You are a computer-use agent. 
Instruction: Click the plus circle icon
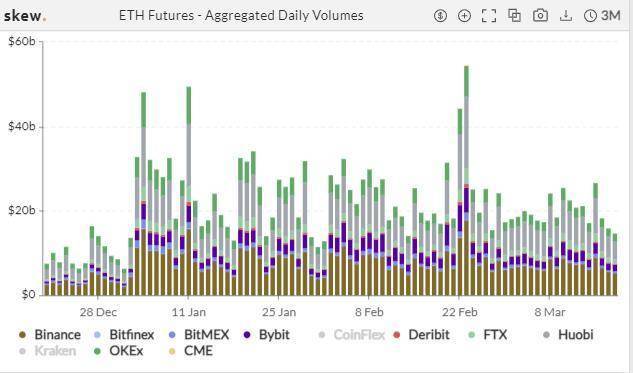point(464,16)
